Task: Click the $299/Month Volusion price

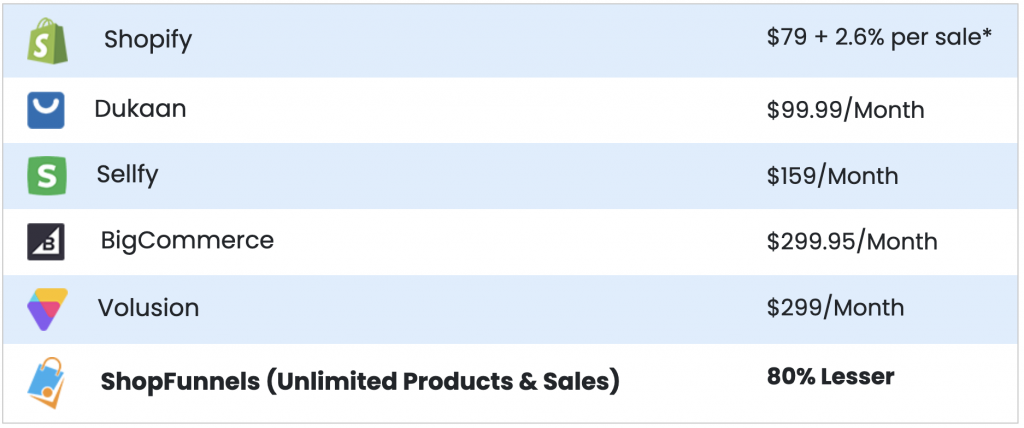Action: [x=835, y=308]
